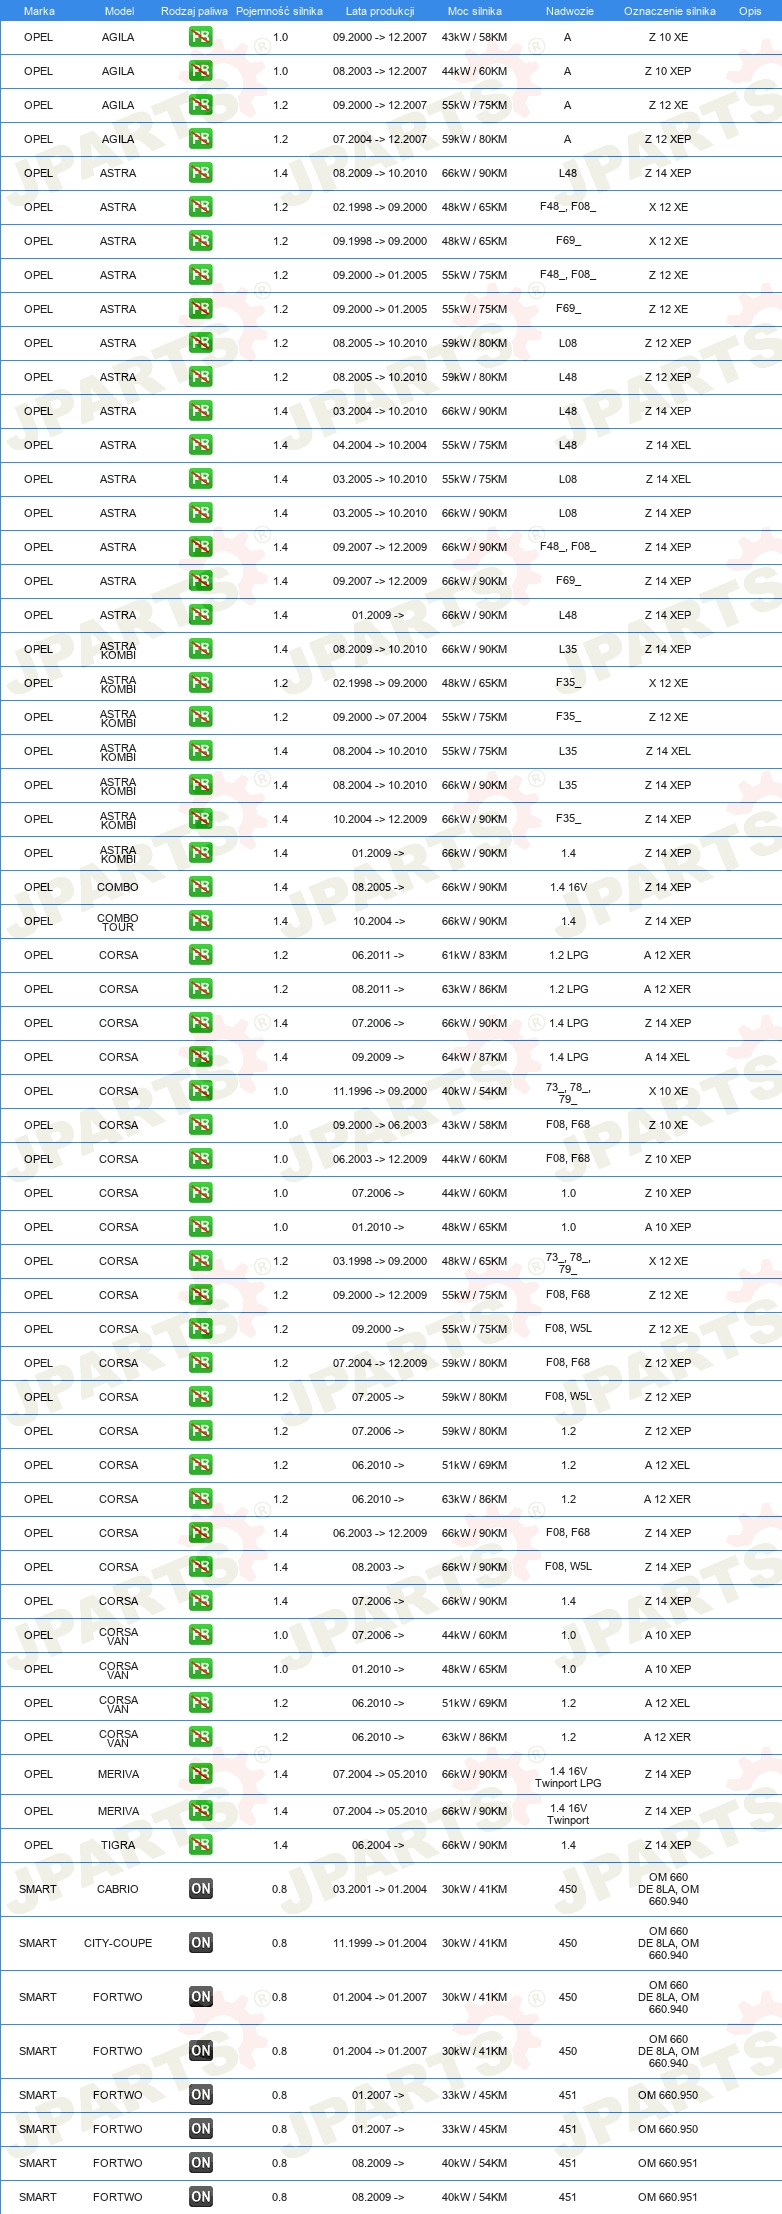Click the 09.2000 -> 06.2003 production years cell
Image resolution: width=782 pixels, height=2214 pixels.
pos(380,1125)
